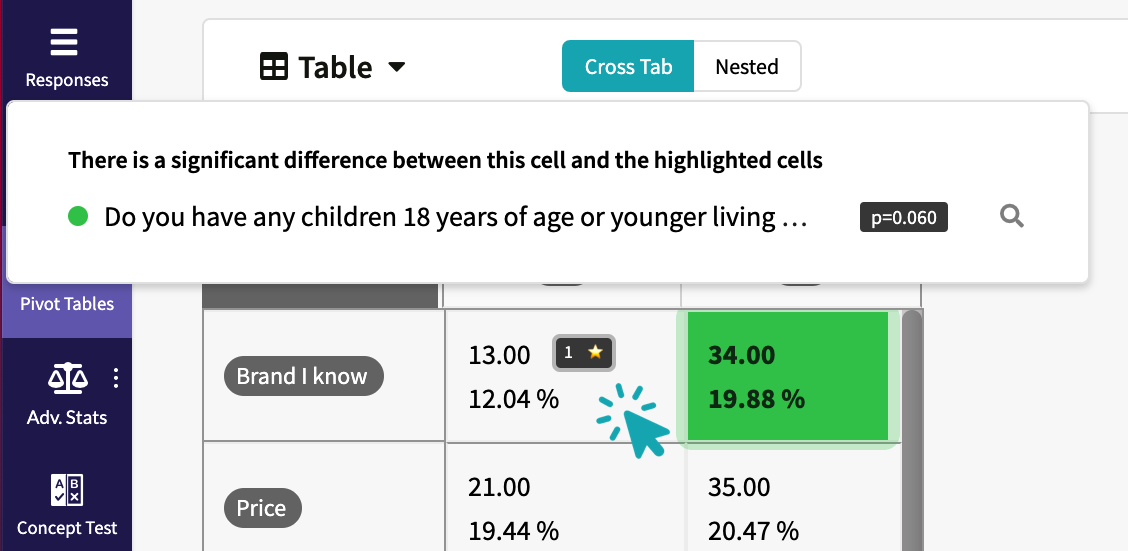Click the table vertical scrollbar
1128x551 pixels.
[912, 430]
